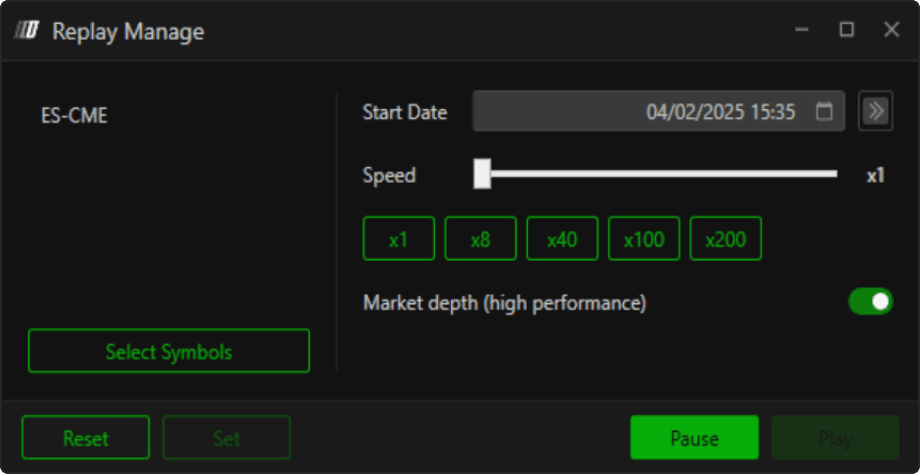This screenshot has width=920, height=474.
Task: Set replay speed to x1
Action: (x=399, y=239)
